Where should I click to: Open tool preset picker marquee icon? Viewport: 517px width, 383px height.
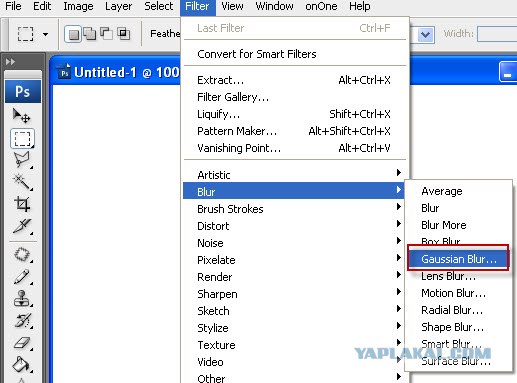coord(25,34)
